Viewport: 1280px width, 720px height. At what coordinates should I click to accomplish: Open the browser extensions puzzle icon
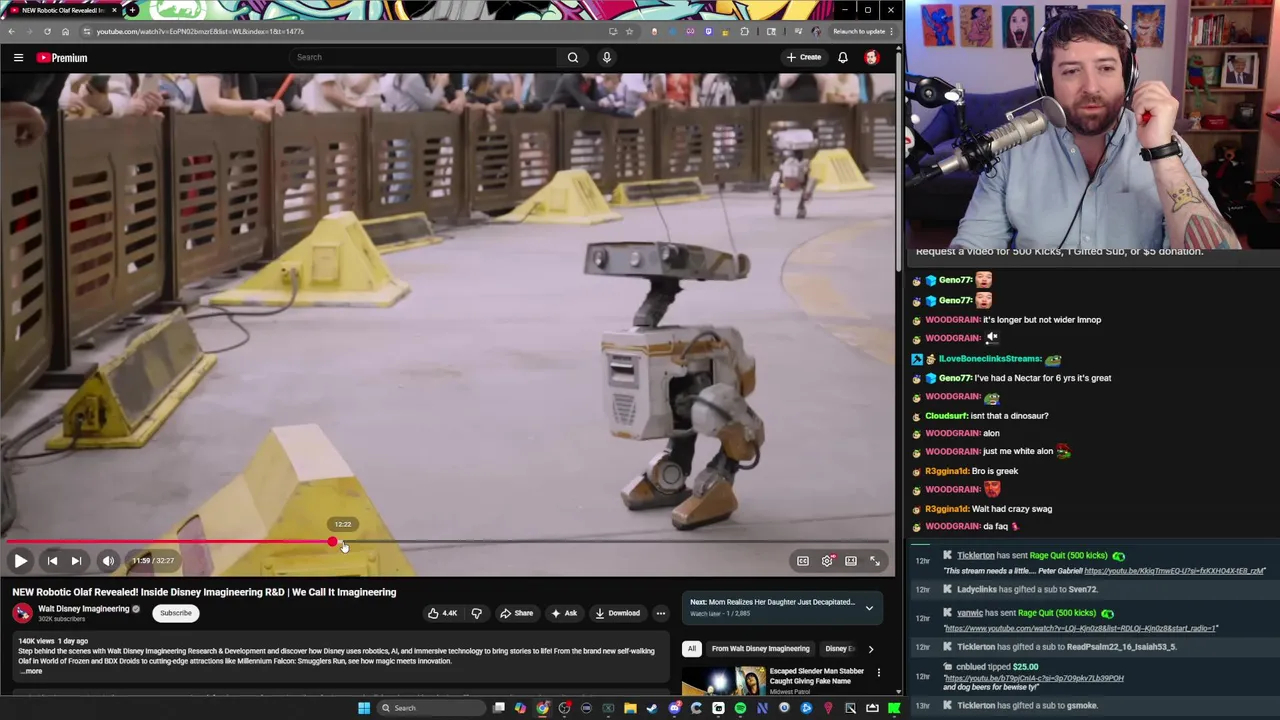(744, 31)
